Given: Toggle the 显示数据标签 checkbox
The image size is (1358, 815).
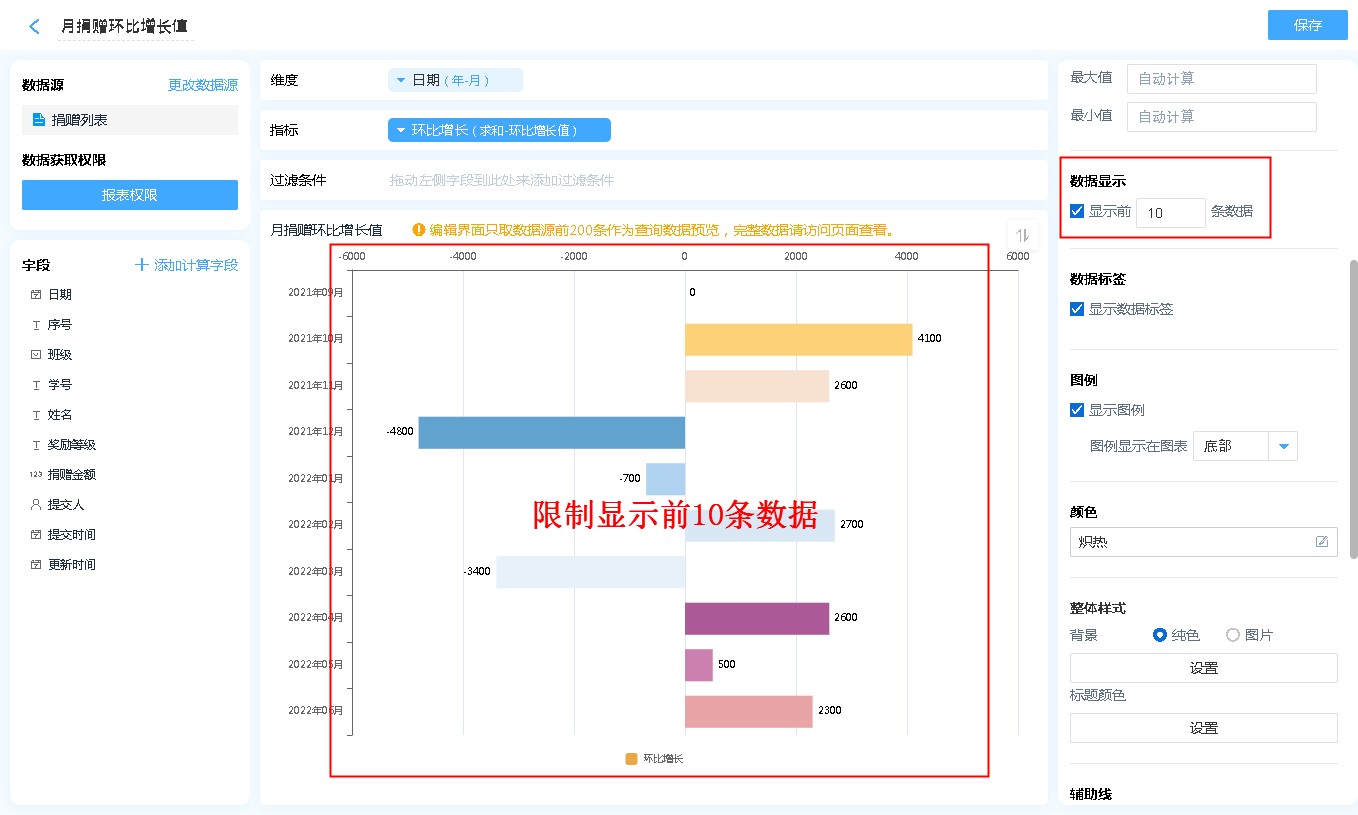Looking at the screenshot, I should tap(1077, 309).
